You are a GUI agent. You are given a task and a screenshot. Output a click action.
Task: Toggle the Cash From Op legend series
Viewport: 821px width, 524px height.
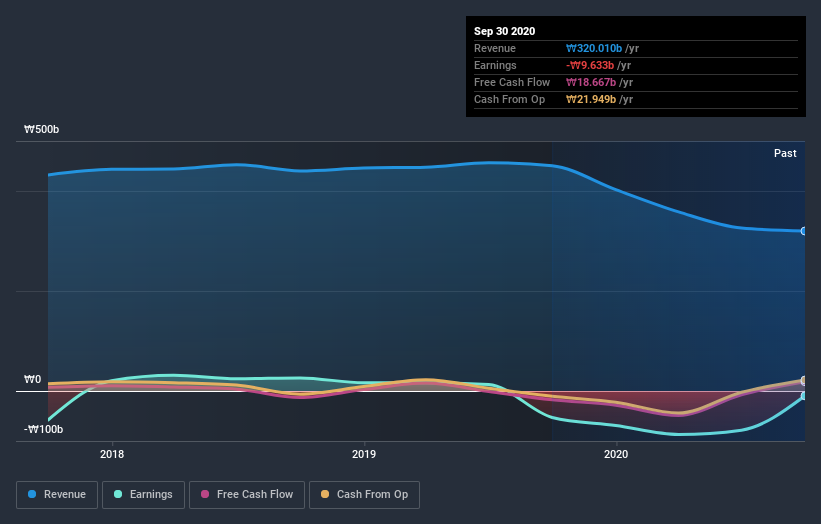click(364, 495)
